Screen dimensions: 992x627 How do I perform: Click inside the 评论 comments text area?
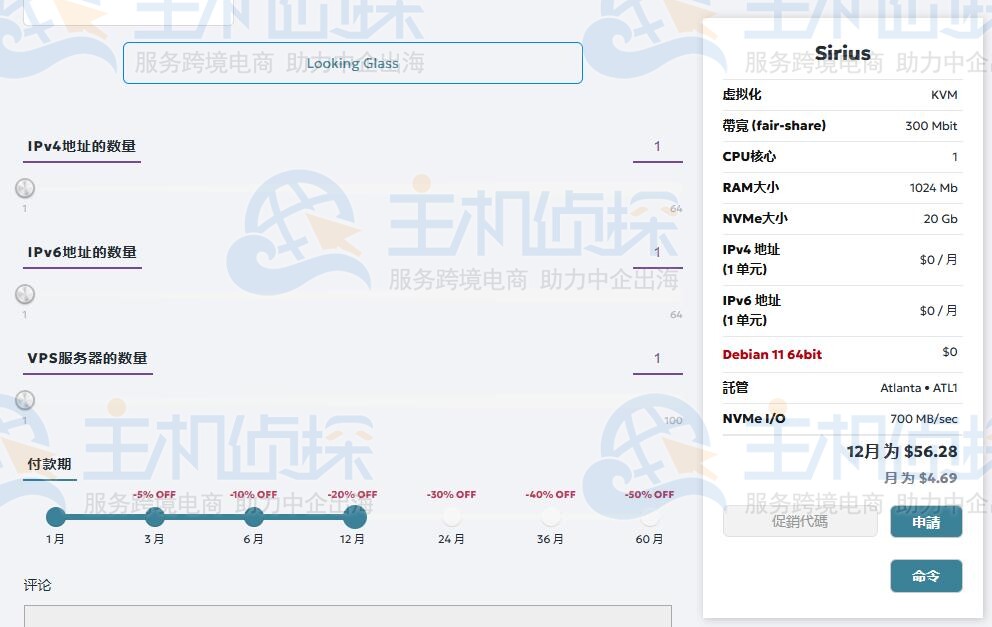coord(350,615)
